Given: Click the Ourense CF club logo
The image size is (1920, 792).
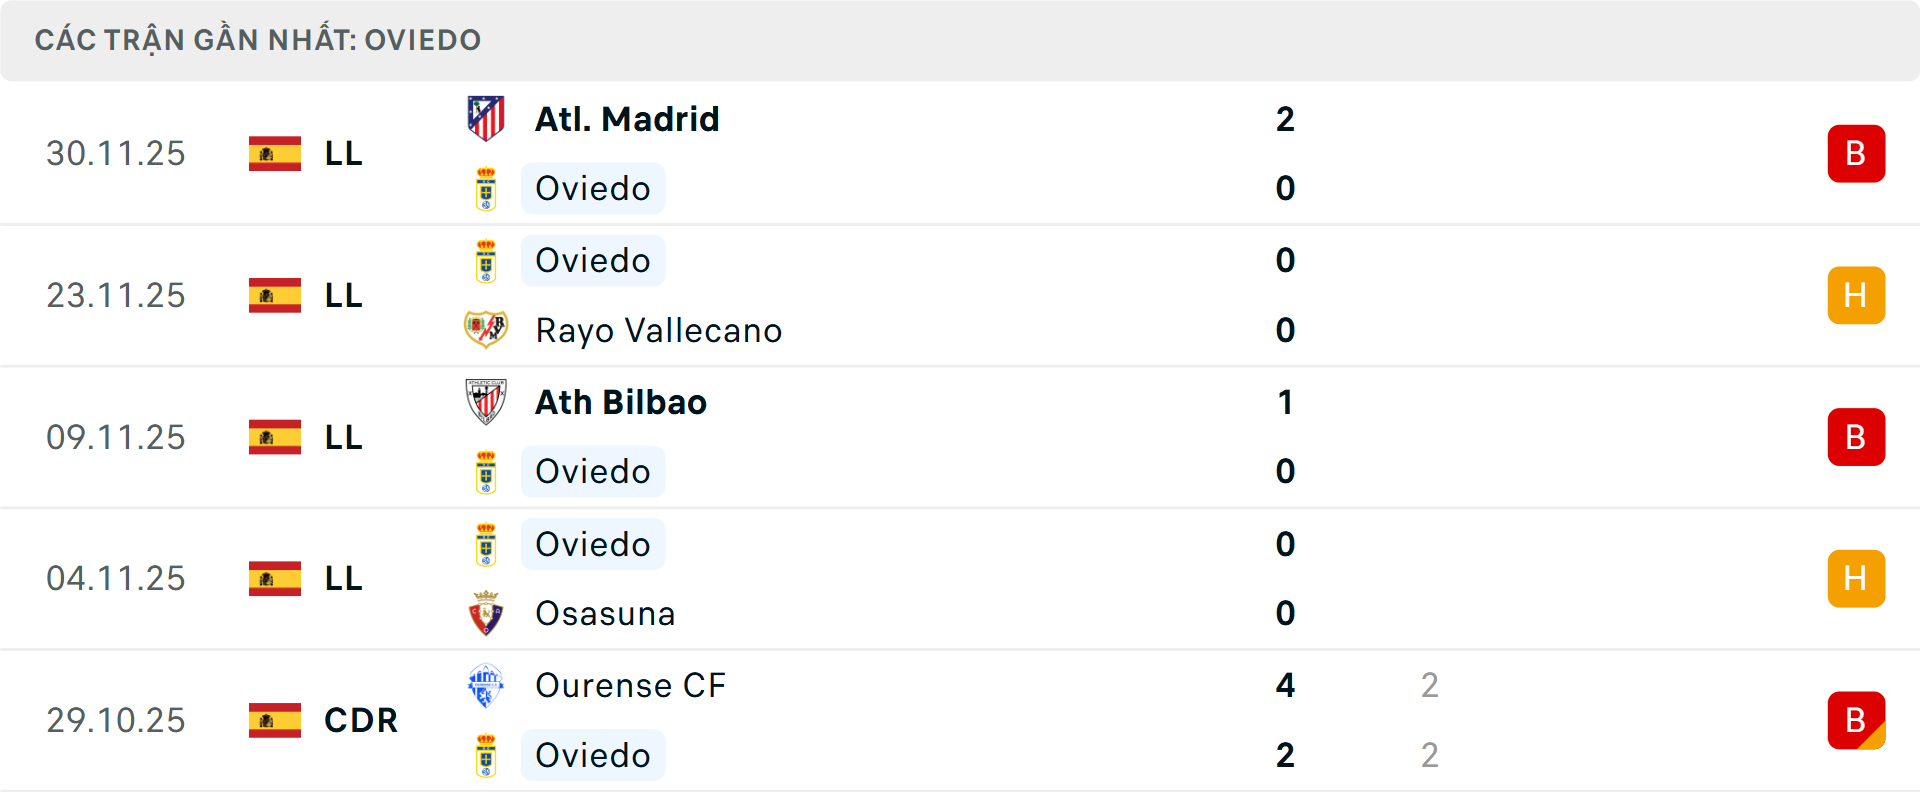Looking at the screenshot, I should pos(486,685).
